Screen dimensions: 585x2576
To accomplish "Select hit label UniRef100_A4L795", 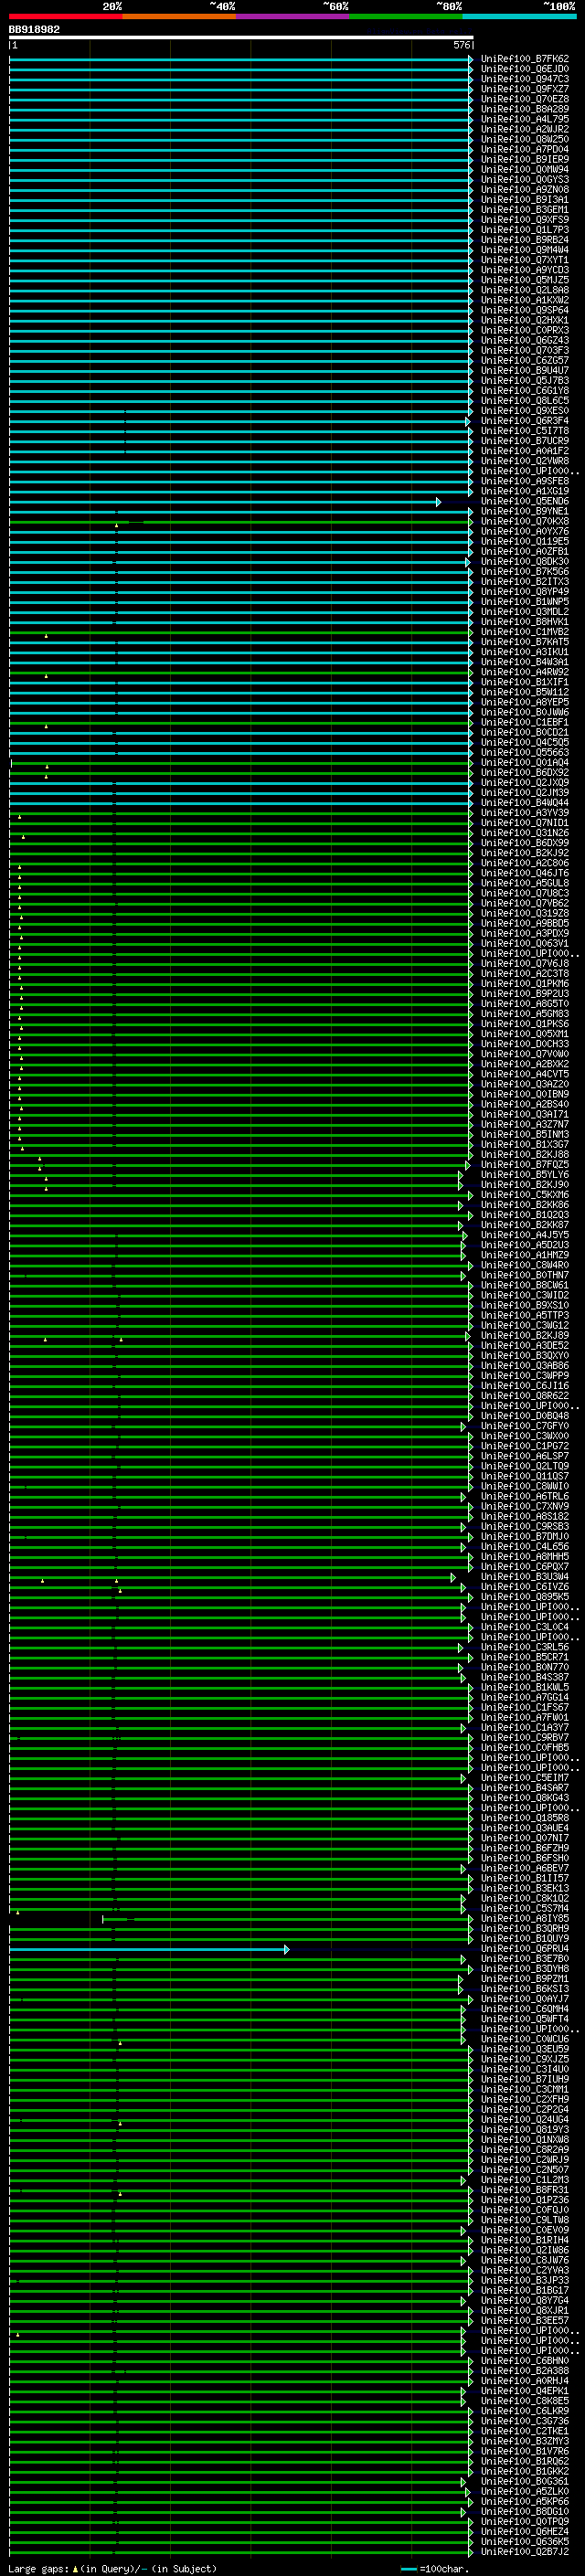I will coord(524,119).
